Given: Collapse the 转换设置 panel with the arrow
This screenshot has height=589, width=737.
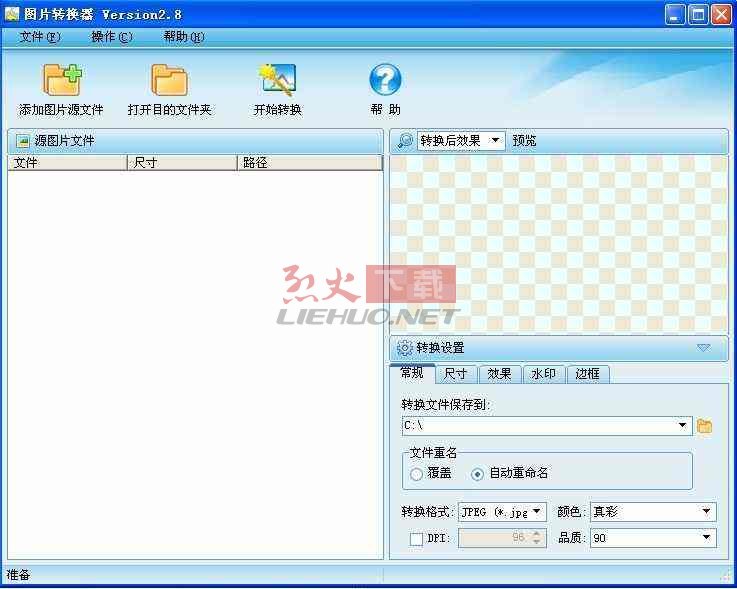Looking at the screenshot, I should pyautogui.click(x=704, y=348).
